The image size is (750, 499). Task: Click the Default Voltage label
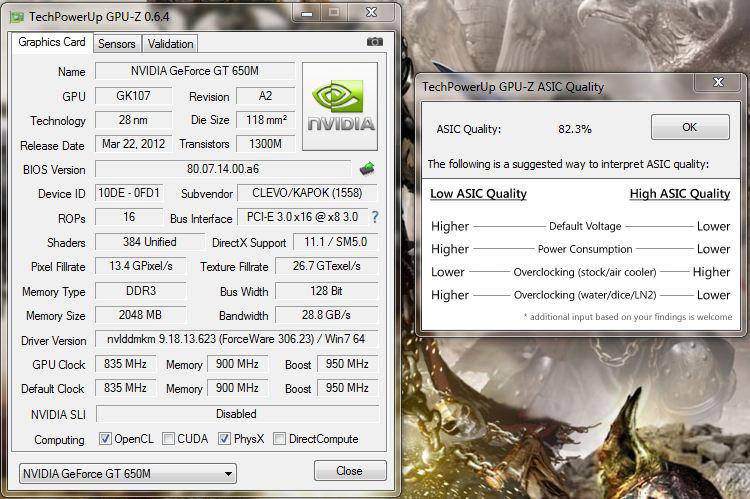pos(585,226)
